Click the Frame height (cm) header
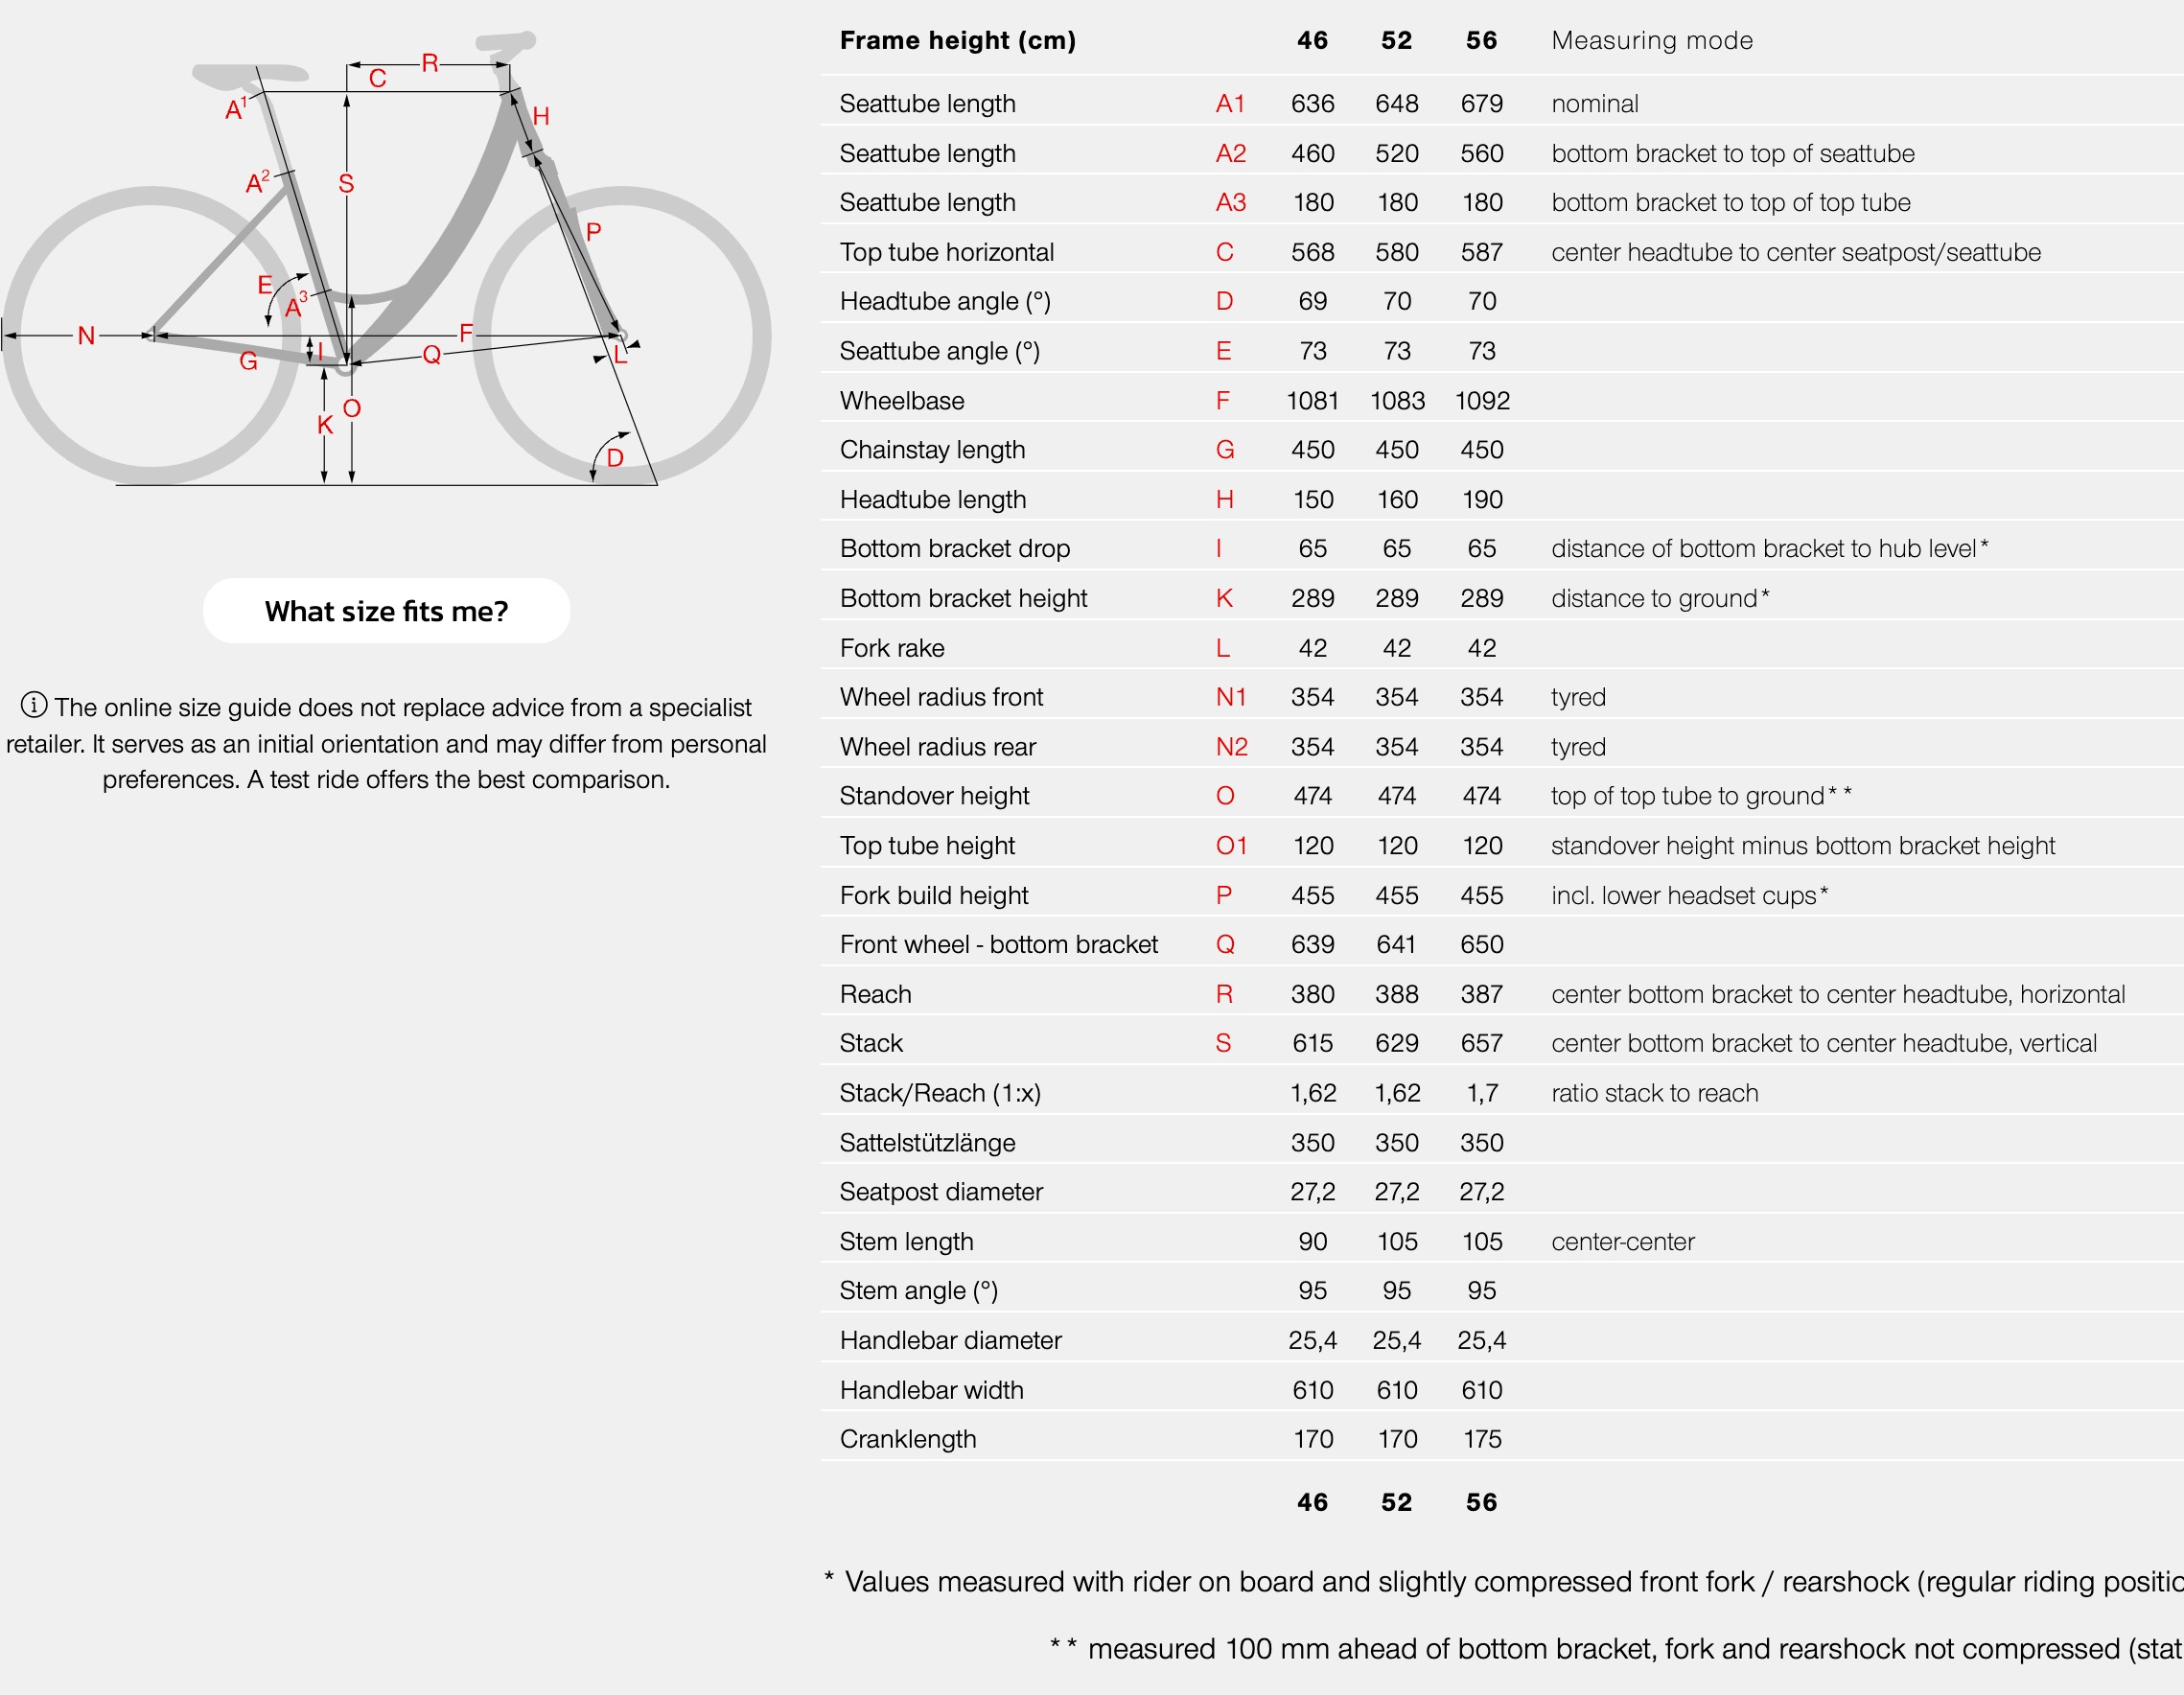The width and height of the screenshot is (2184, 1695). tap(957, 40)
